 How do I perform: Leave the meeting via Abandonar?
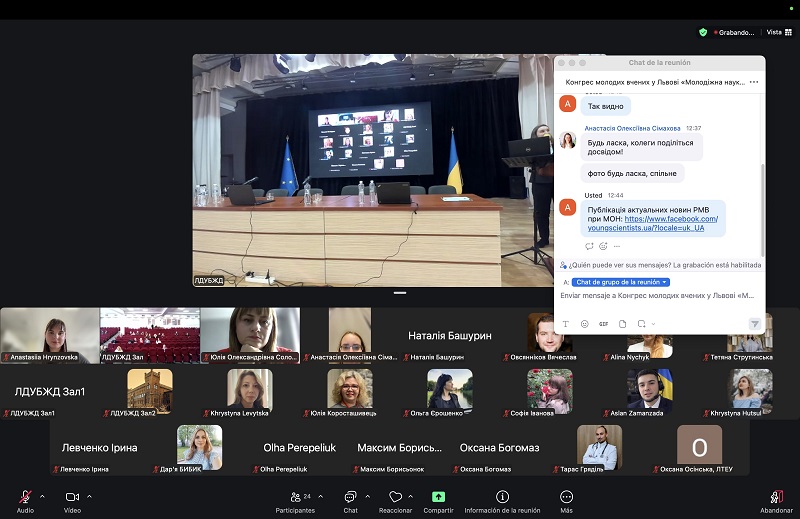776,497
